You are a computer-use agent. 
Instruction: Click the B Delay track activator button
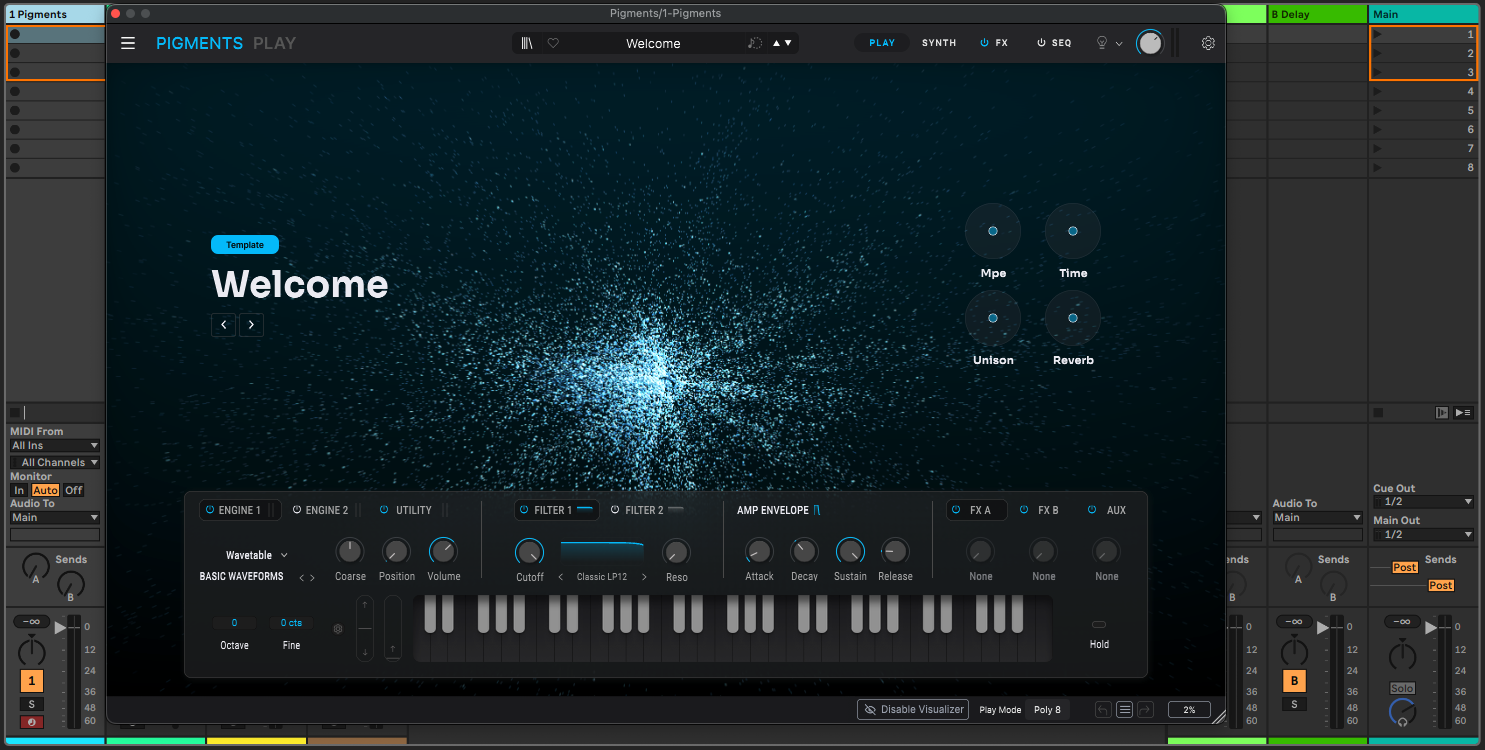1294,682
